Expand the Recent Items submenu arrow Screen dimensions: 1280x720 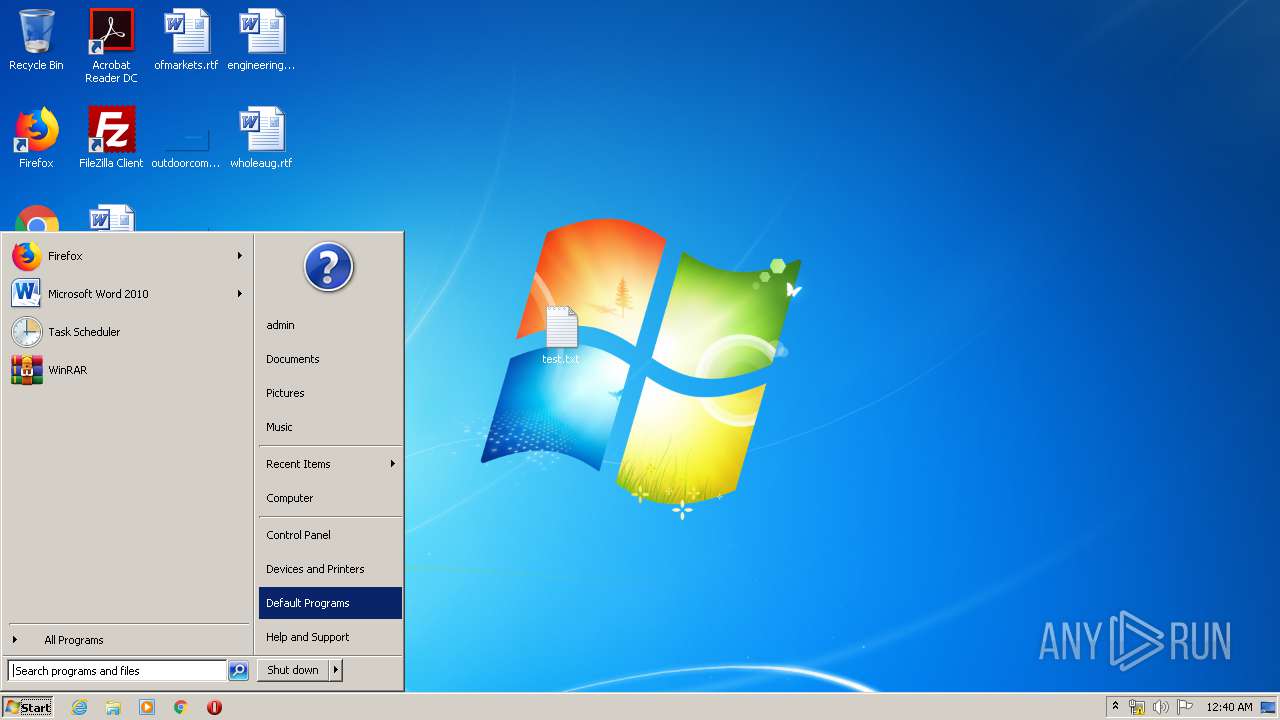(392, 464)
